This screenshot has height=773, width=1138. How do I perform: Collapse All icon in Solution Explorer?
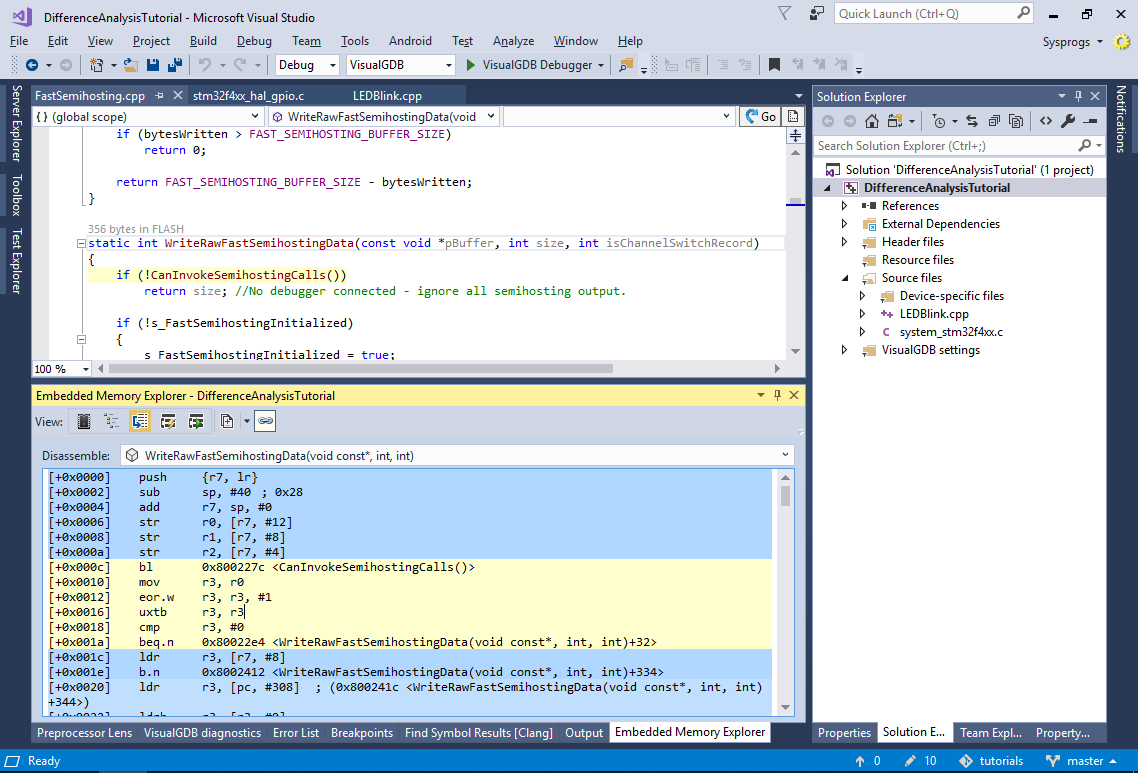pyautogui.click(x=994, y=121)
